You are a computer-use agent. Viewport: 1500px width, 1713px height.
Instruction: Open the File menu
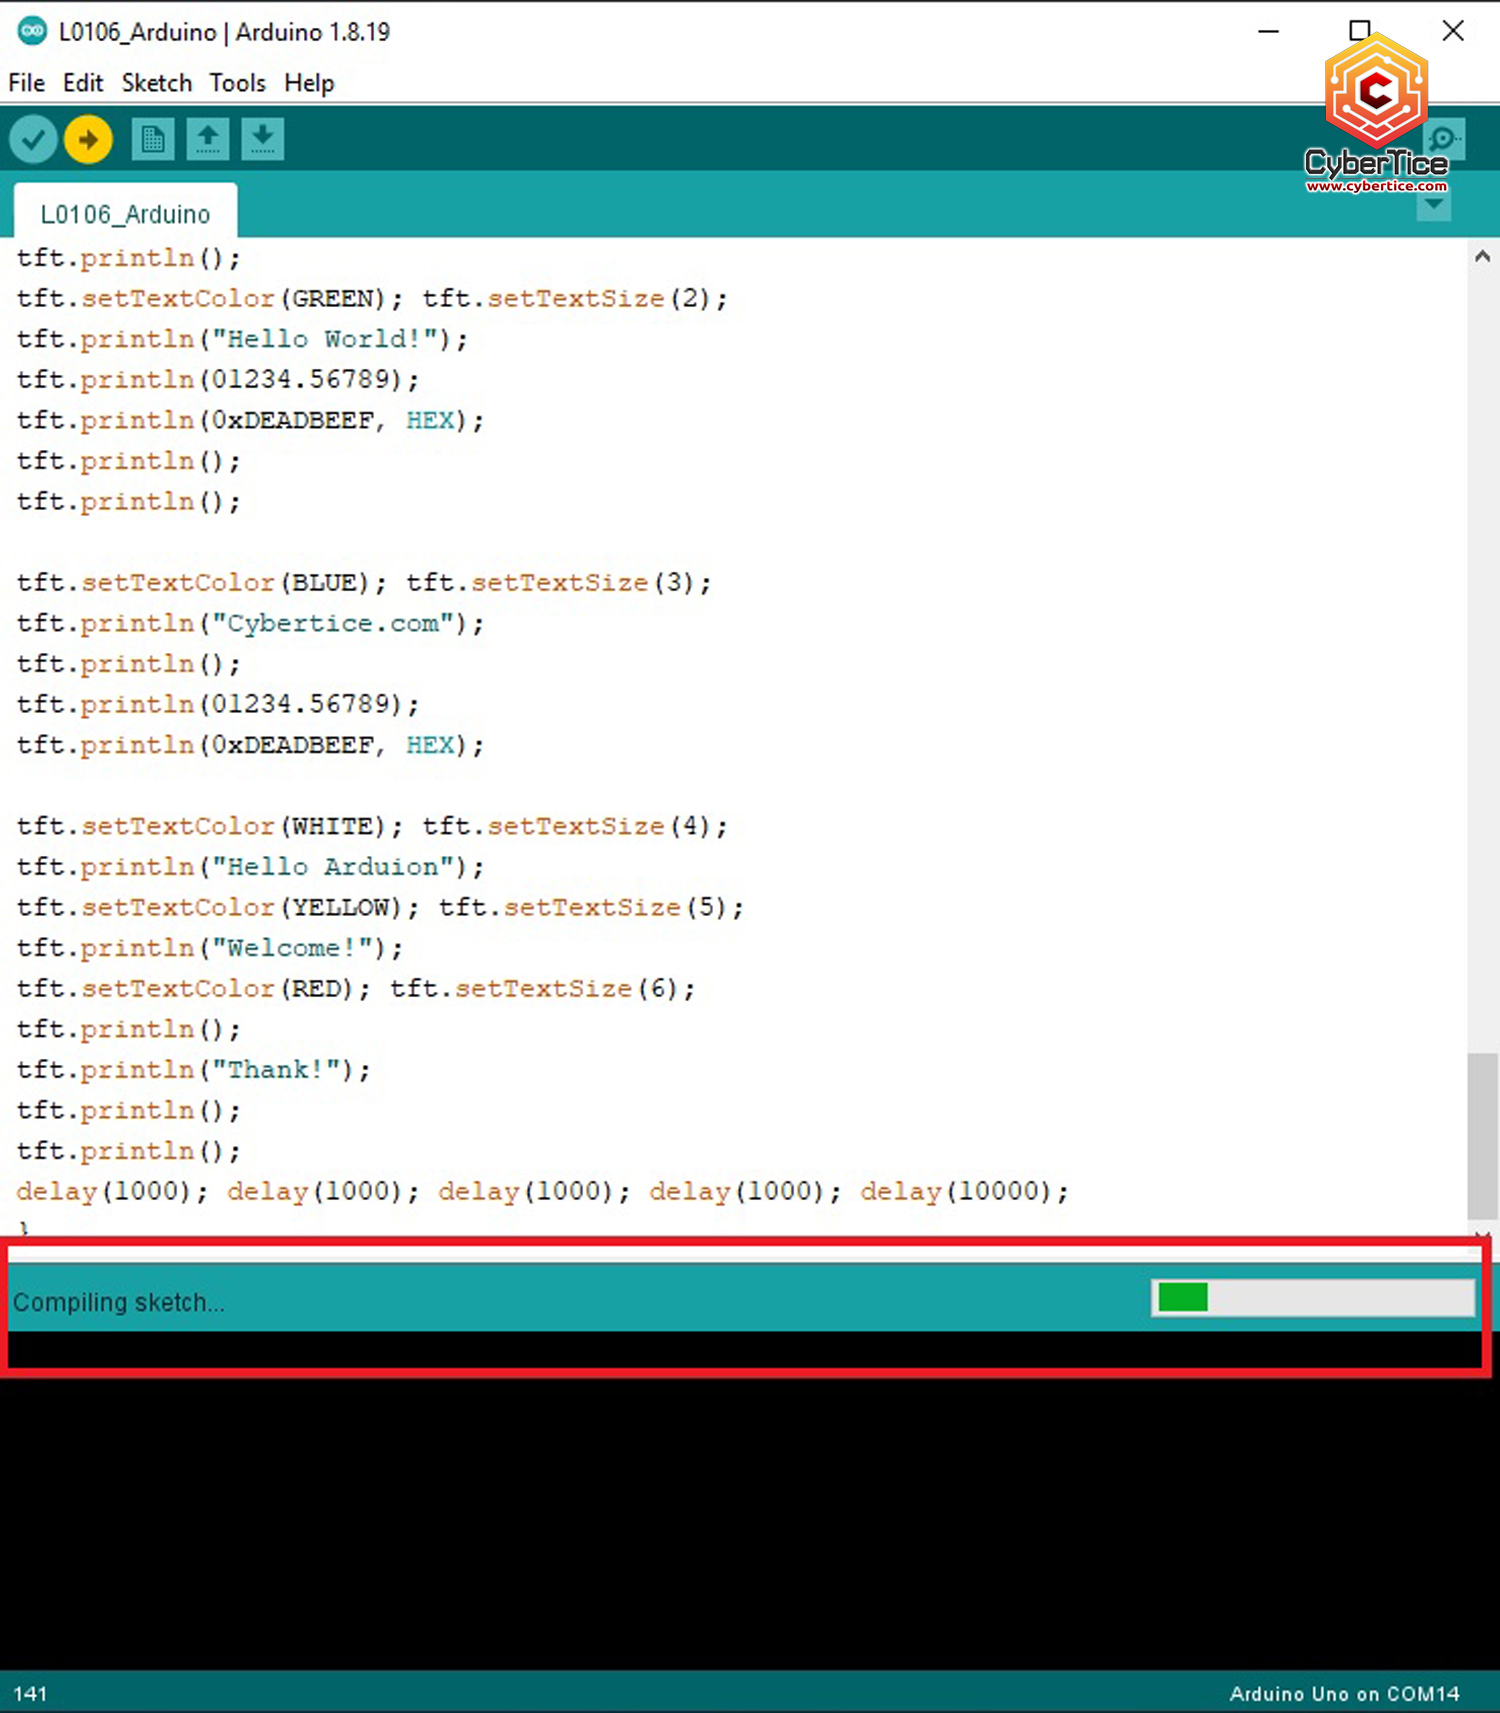coord(27,83)
